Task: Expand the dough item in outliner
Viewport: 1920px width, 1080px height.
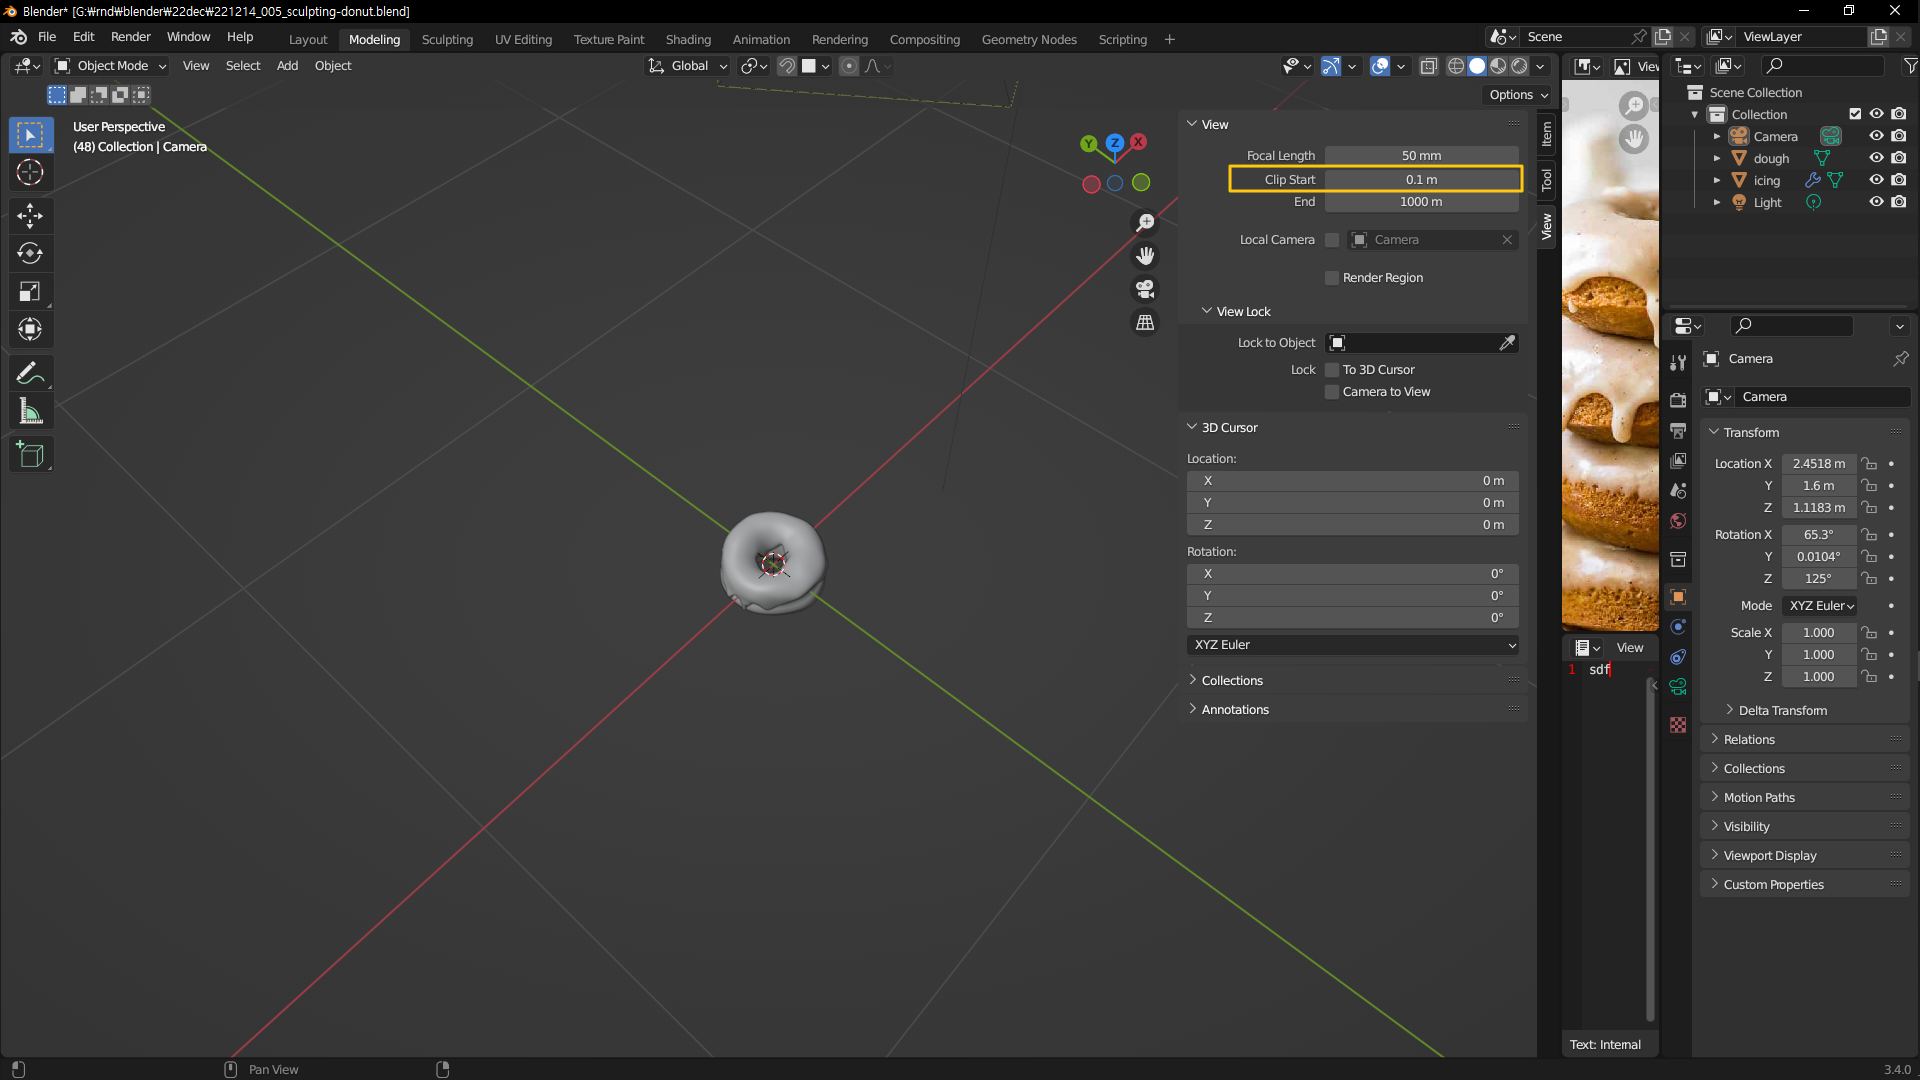Action: pos(1717,159)
